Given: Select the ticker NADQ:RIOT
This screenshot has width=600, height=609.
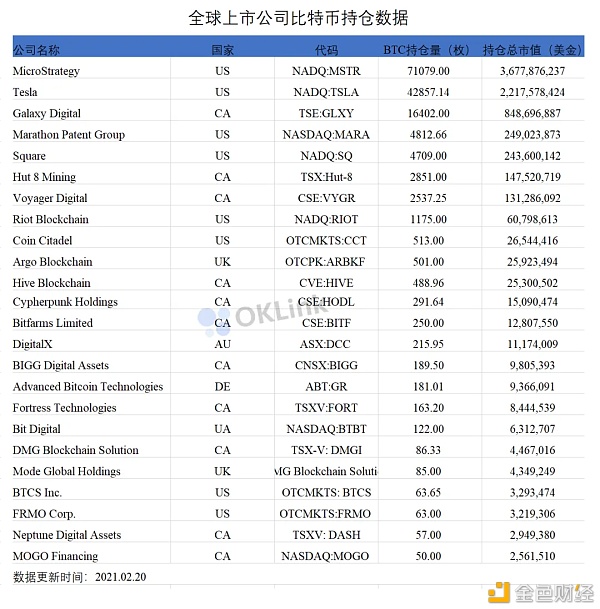Looking at the screenshot, I should click(x=326, y=219).
